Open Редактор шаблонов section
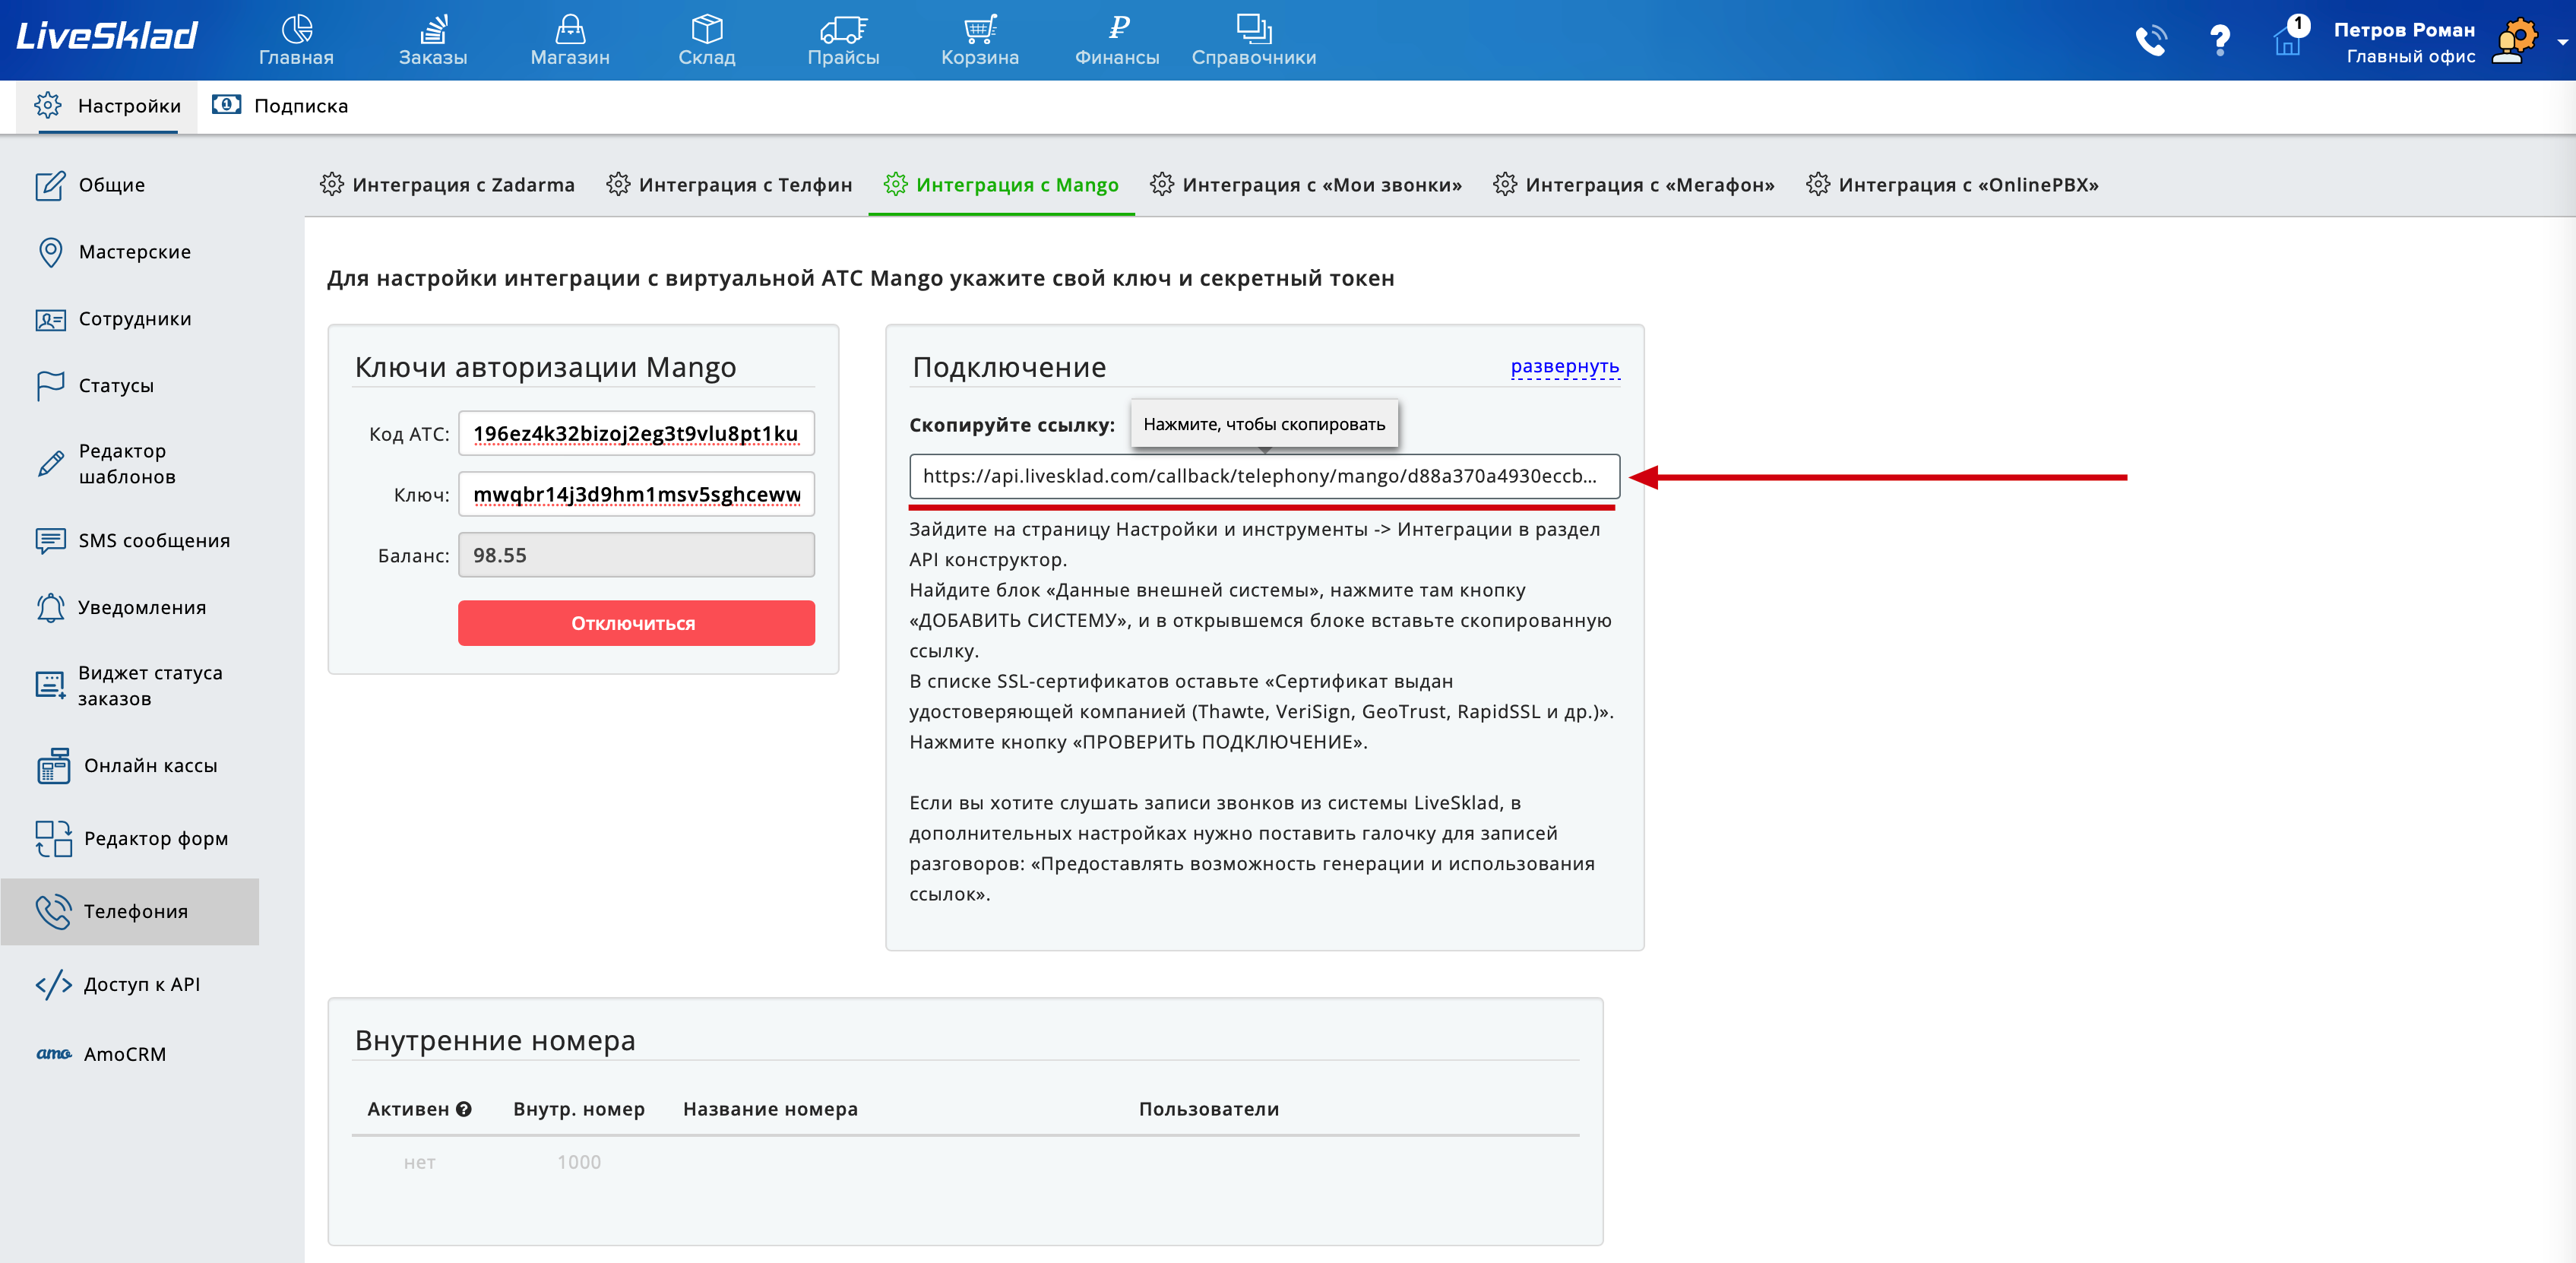The image size is (2576, 1263). (106, 464)
